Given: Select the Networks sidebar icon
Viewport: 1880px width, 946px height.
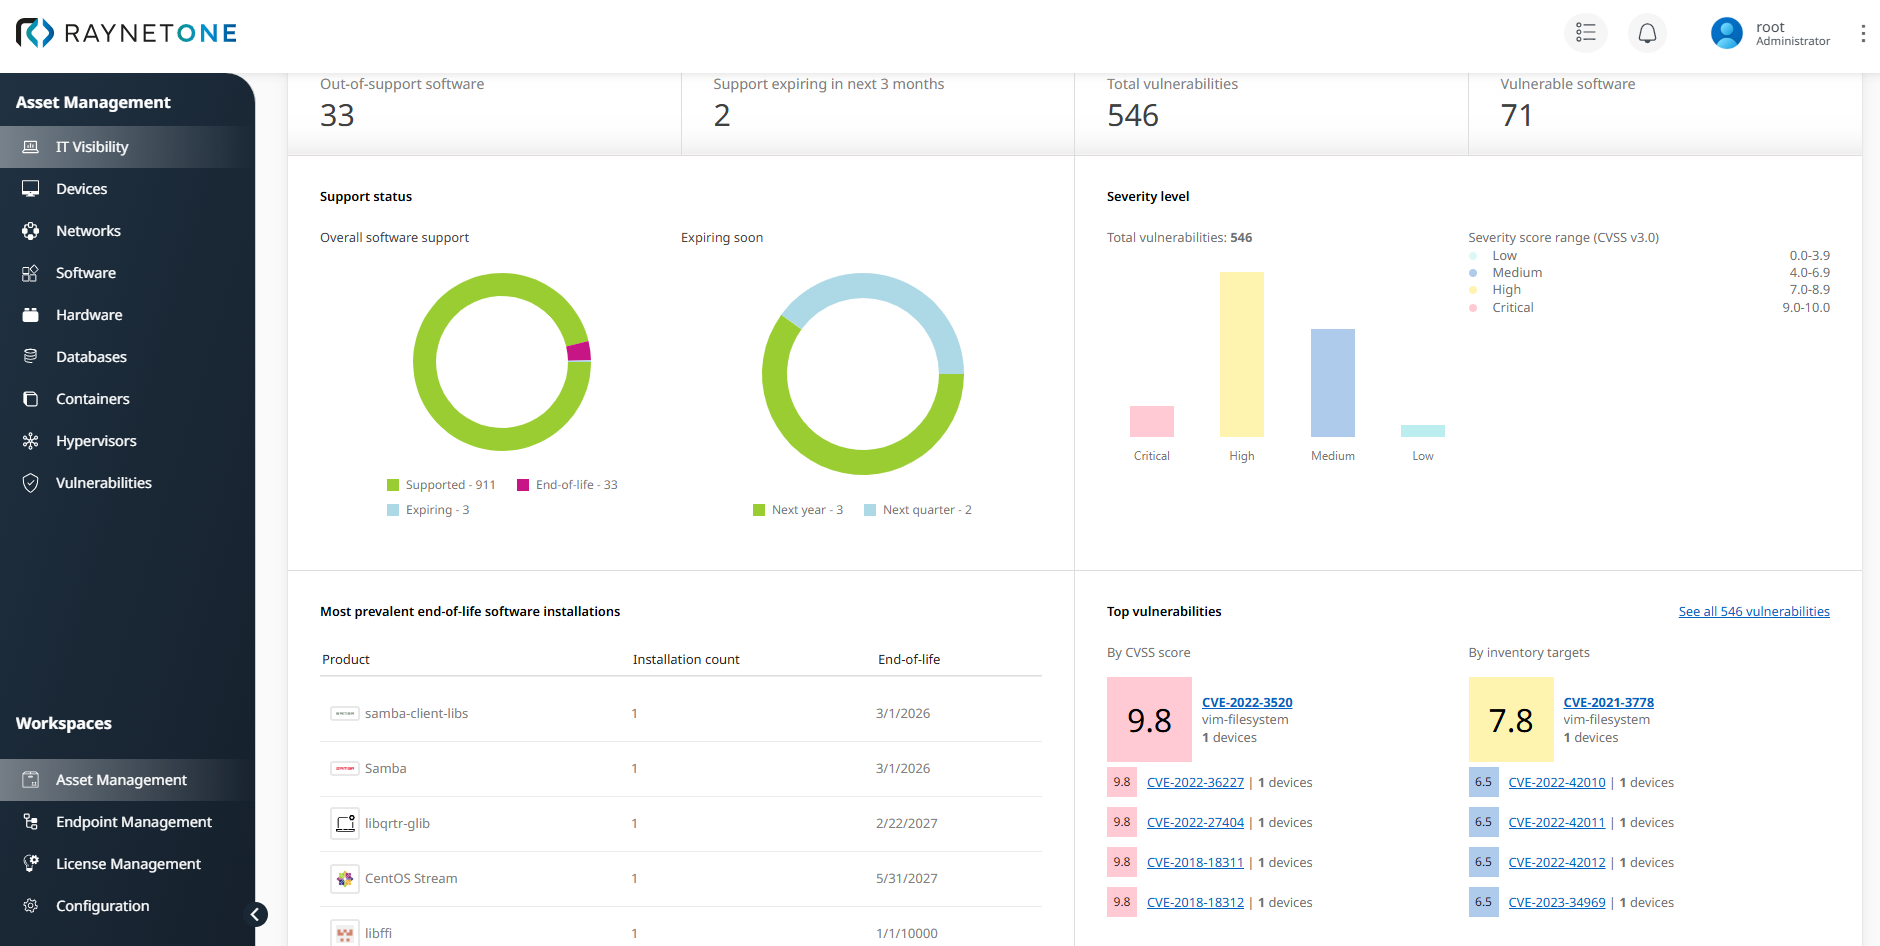Looking at the screenshot, I should (31, 230).
